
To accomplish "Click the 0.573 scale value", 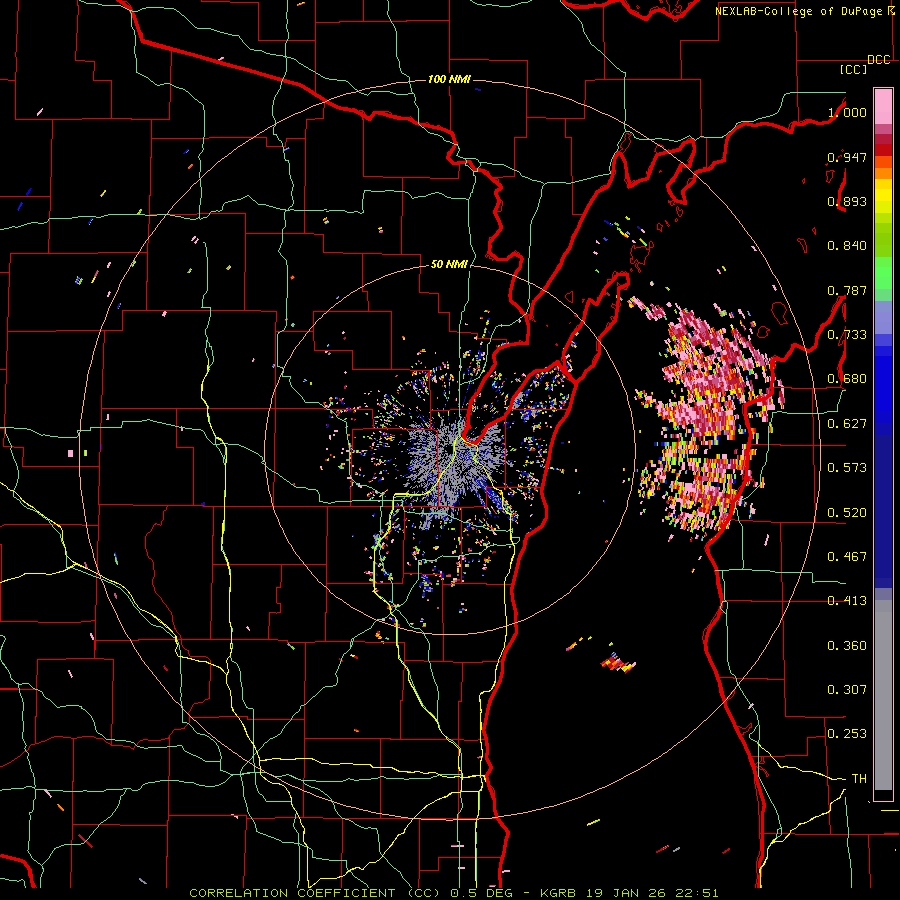I will pyautogui.click(x=847, y=468).
